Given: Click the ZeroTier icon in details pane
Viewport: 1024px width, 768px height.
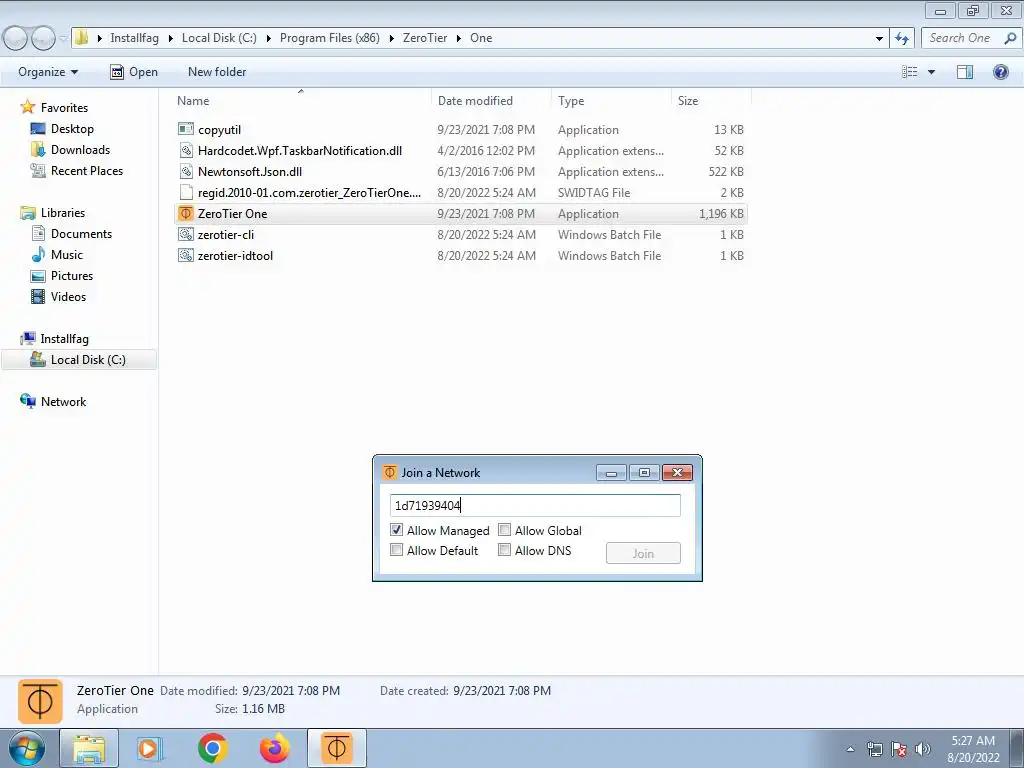Looking at the screenshot, I should [40, 701].
